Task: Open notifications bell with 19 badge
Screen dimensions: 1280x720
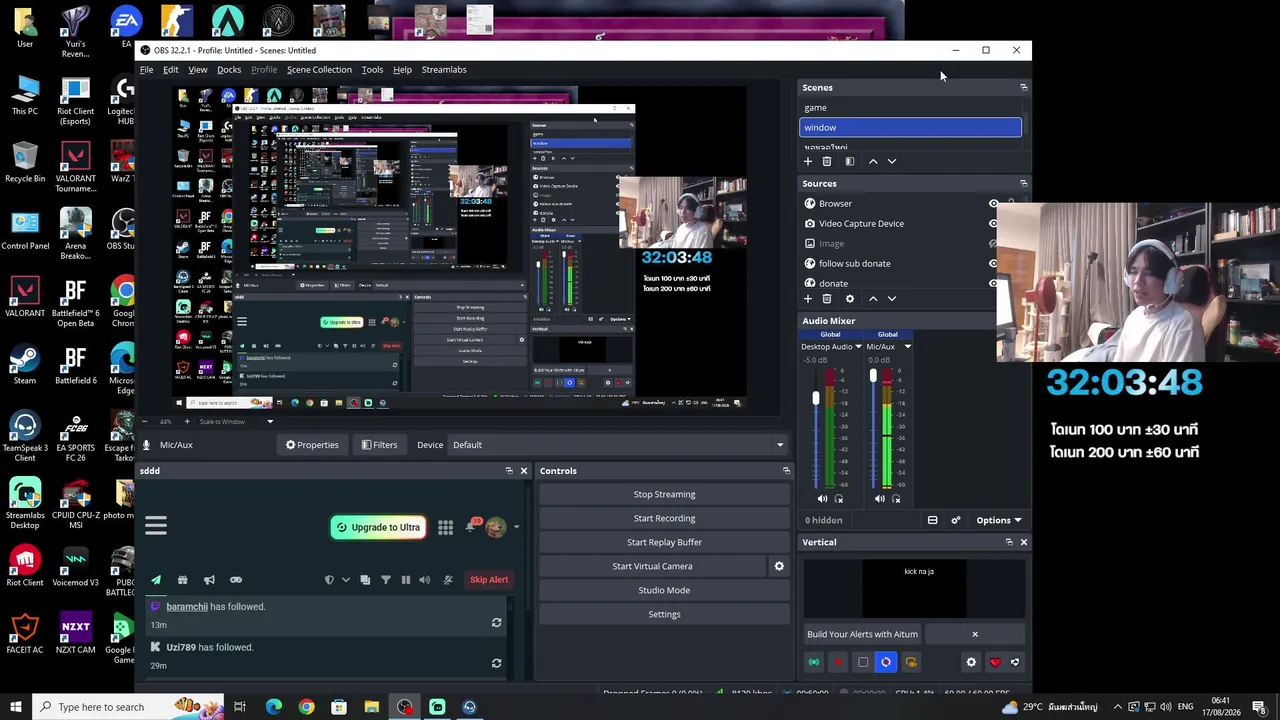Action: (x=472, y=525)
